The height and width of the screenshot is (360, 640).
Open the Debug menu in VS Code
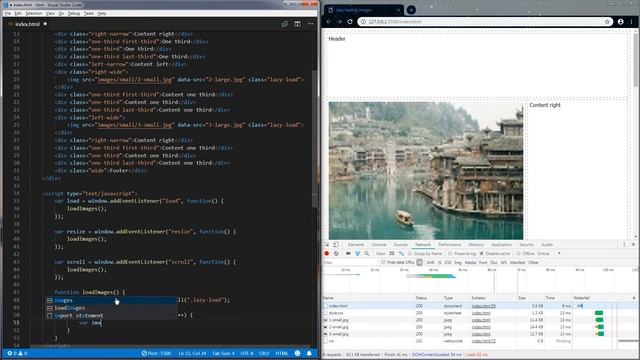click(x=74, y=13)
